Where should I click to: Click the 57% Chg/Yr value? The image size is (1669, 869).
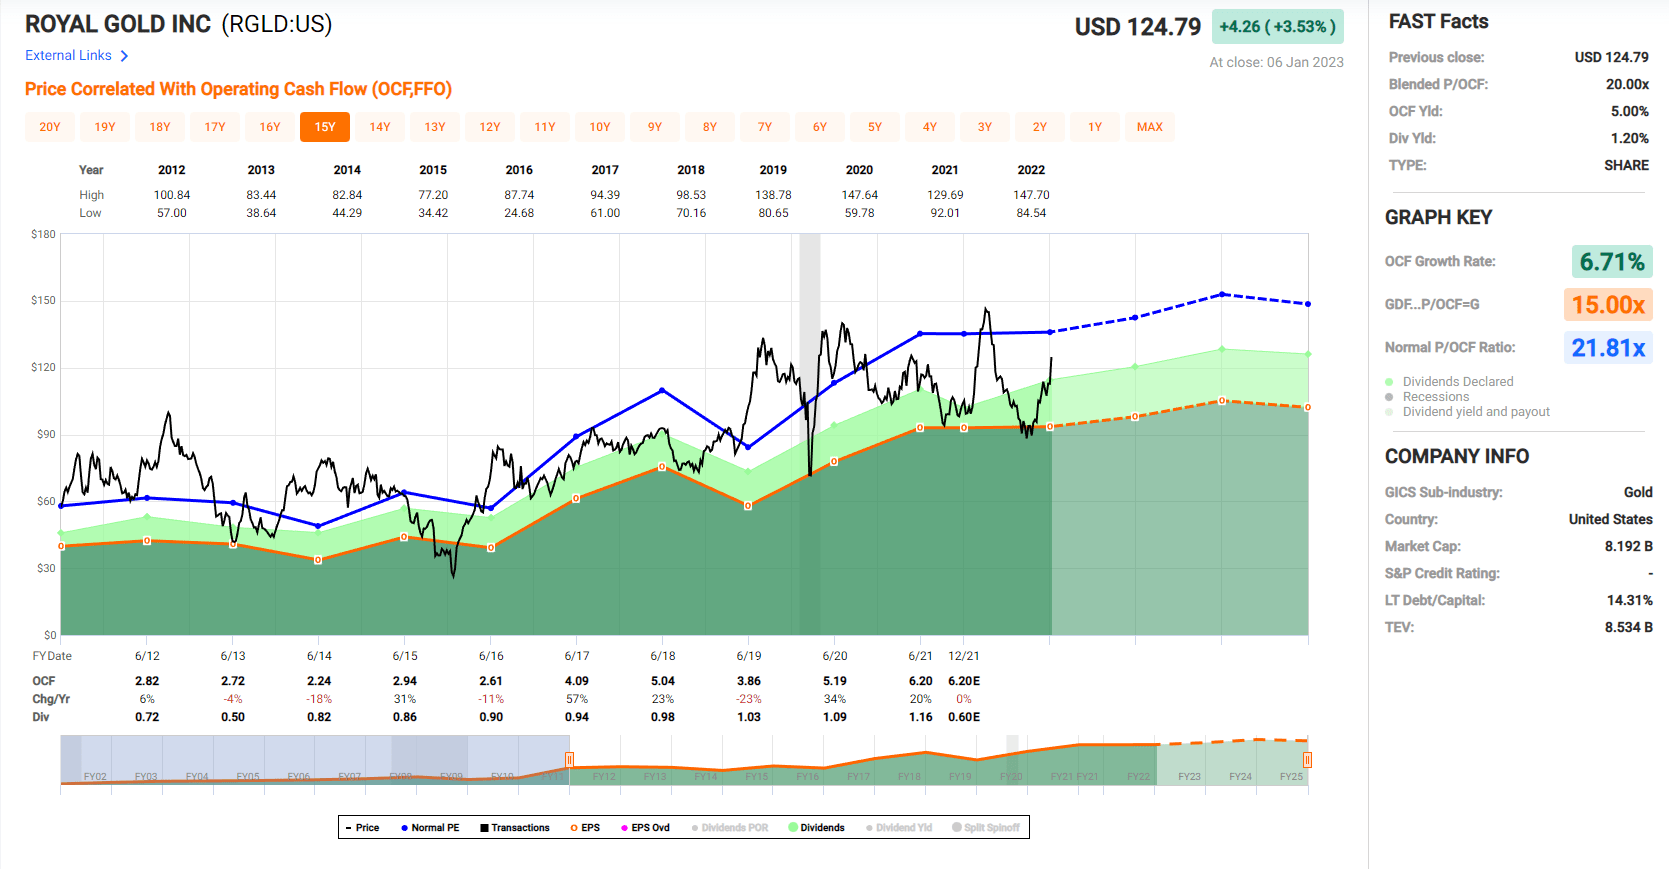coord(577,699)
